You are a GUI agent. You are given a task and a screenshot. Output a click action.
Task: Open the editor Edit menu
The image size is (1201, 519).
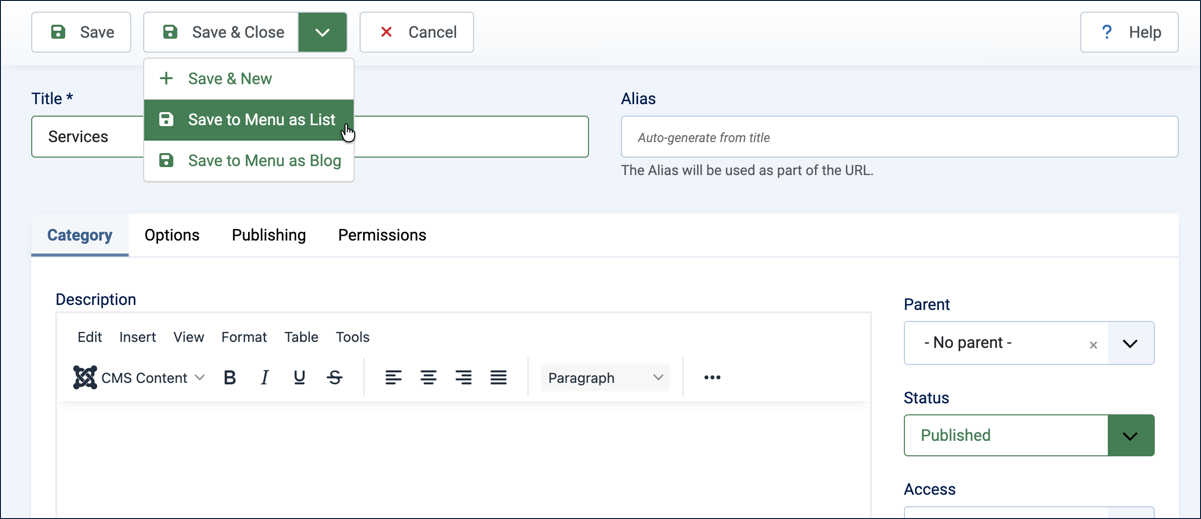(x=90, y=337)
